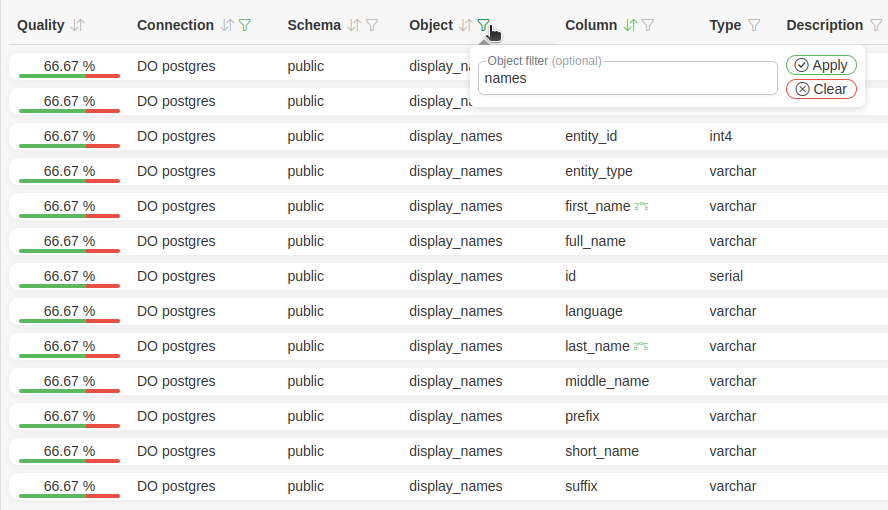Click the quality bar of entity_id row

pos(69,137)
